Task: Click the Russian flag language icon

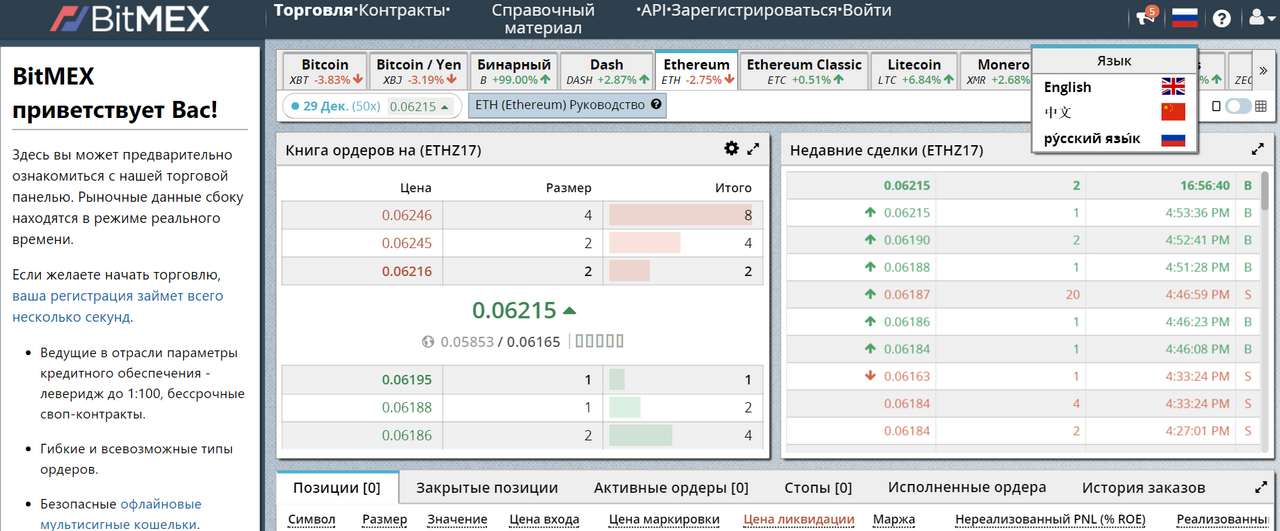Action: coord(1185,18)
